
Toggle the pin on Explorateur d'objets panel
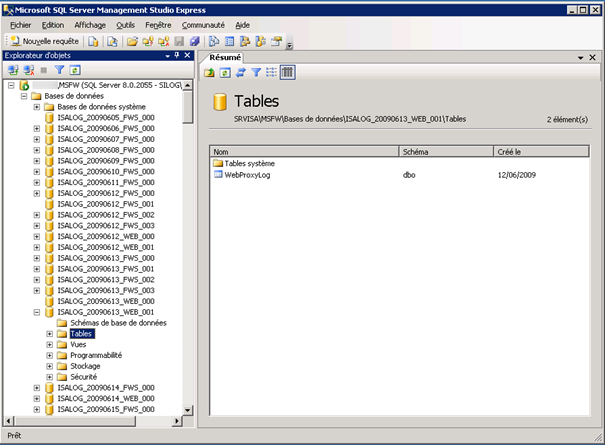(x=177, y=55)
